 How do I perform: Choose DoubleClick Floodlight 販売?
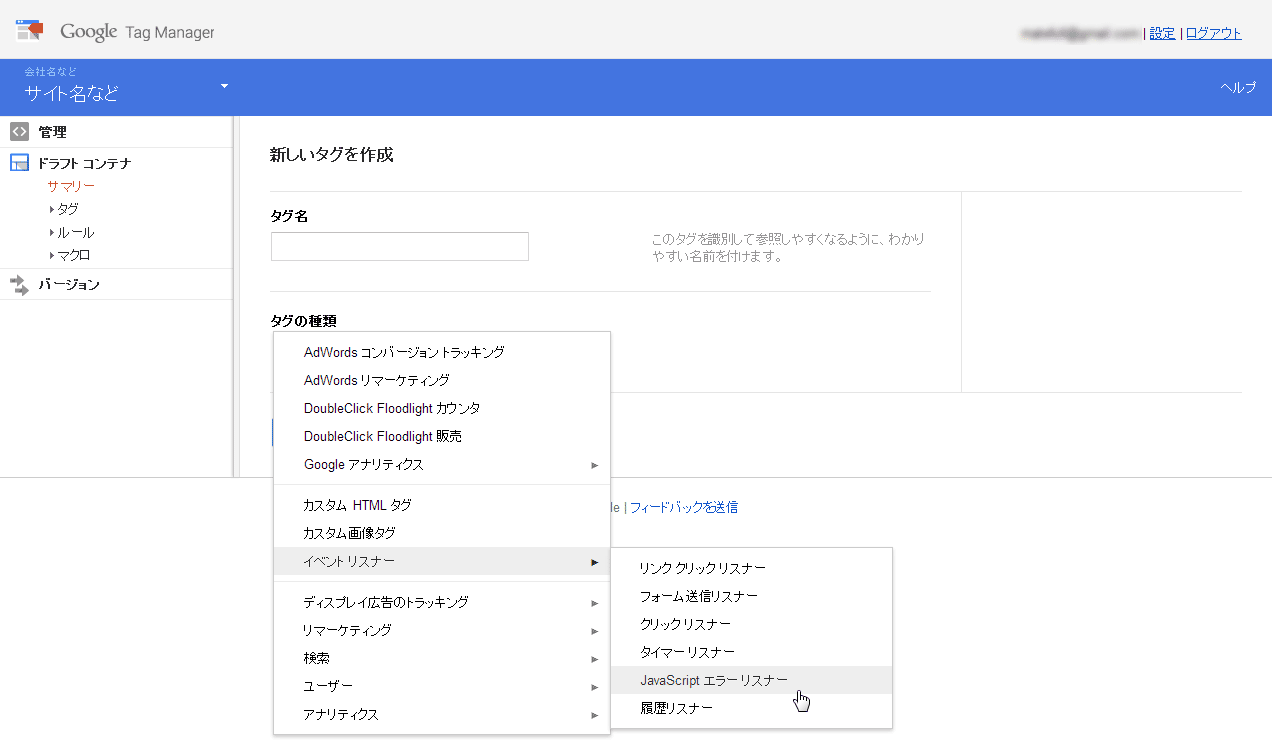441,436
